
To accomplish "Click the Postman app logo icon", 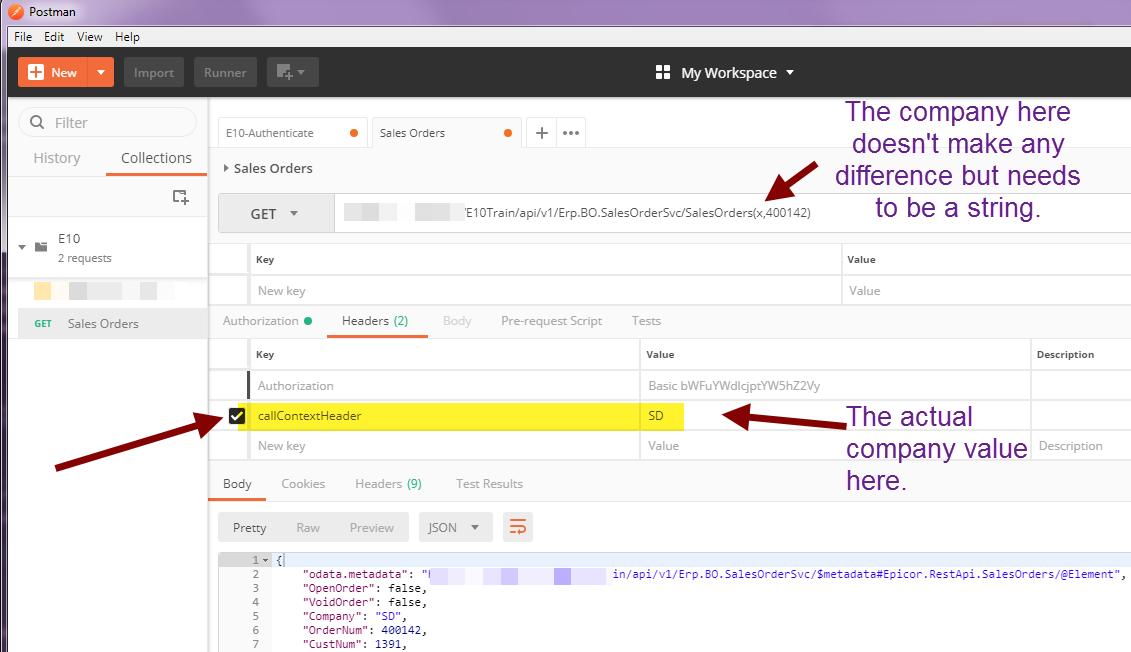I will [x=15, y=12].
